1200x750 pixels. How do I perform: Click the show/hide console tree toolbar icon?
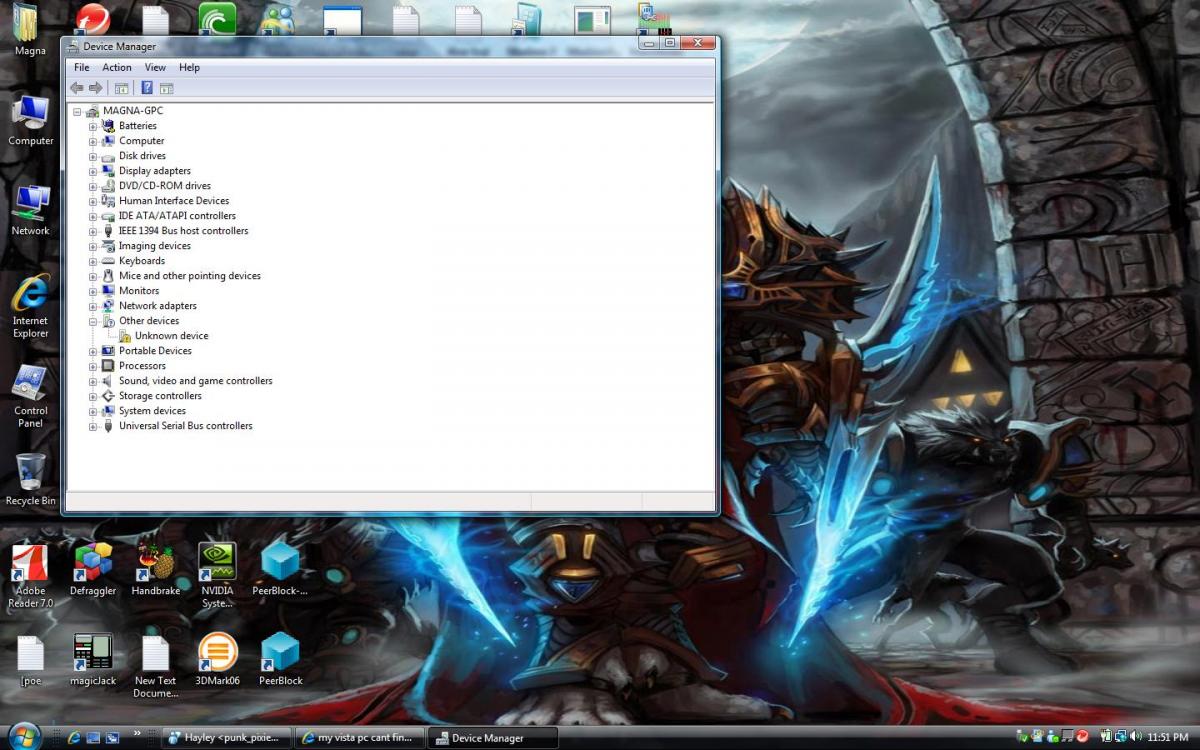click(122, 88)
